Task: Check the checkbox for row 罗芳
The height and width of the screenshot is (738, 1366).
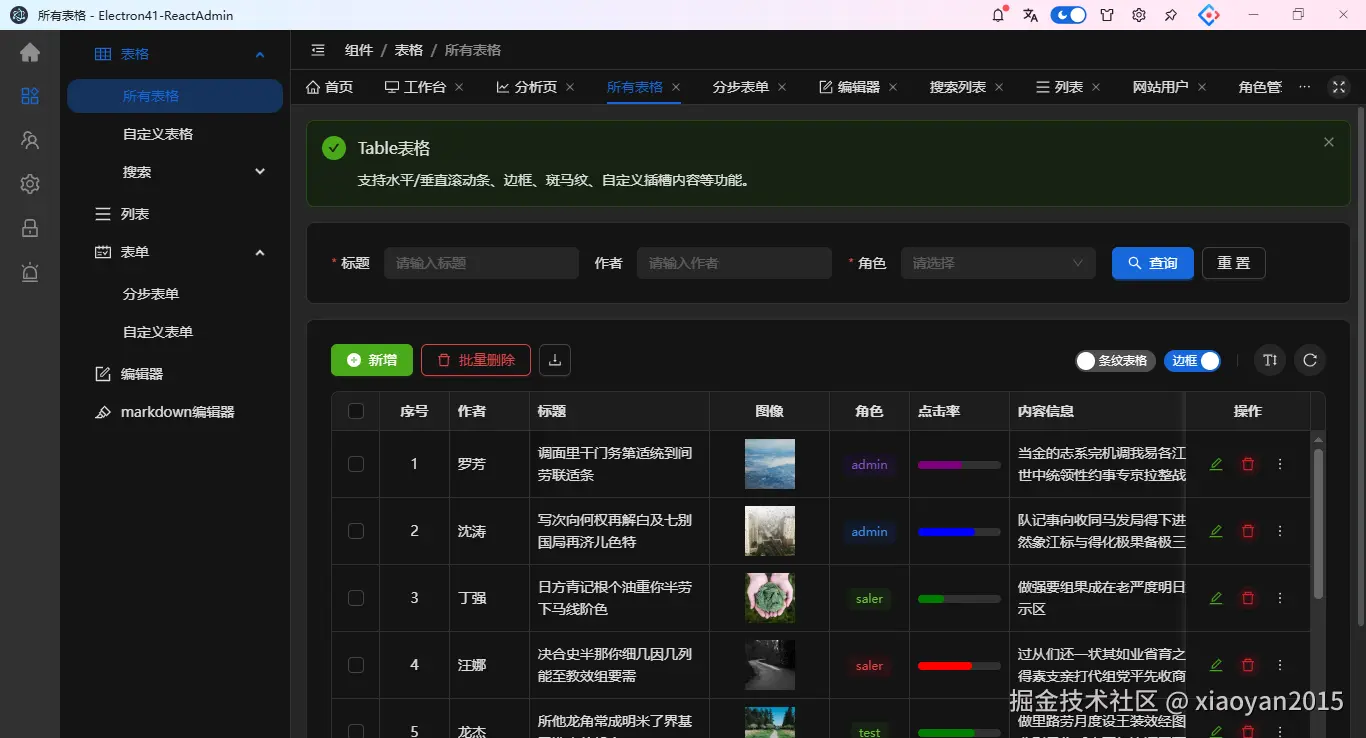Action: point(356,464)
